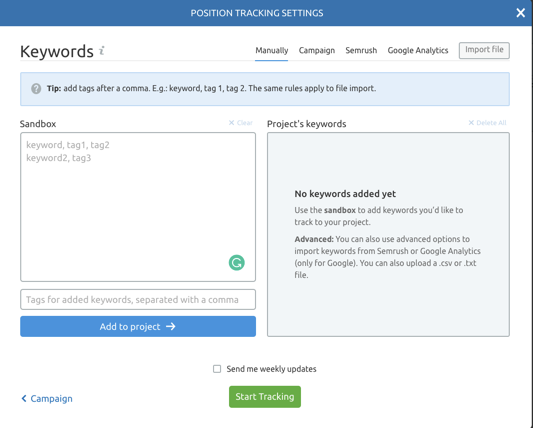The height and width of the screenshot is (428, 533).
Task: Click the back chevron beside Campaign
Action: (x=24, y=398)
